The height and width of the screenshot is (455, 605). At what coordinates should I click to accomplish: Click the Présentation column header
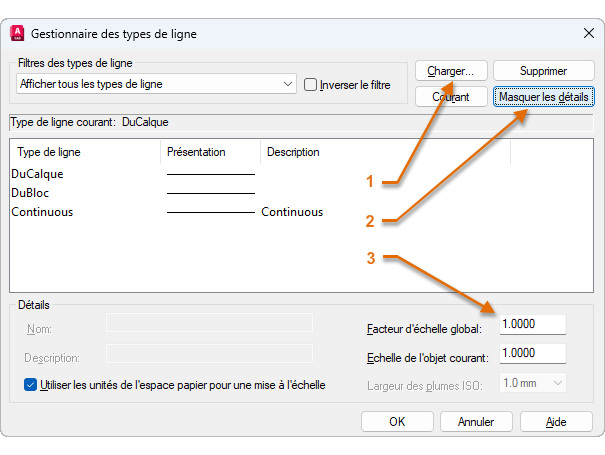[196, 152]
